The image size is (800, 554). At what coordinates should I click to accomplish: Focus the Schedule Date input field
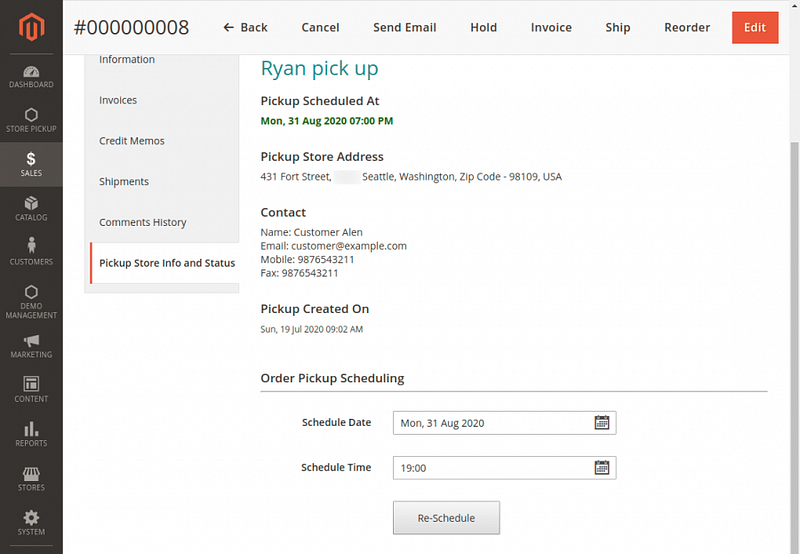[x=505, y=423]
